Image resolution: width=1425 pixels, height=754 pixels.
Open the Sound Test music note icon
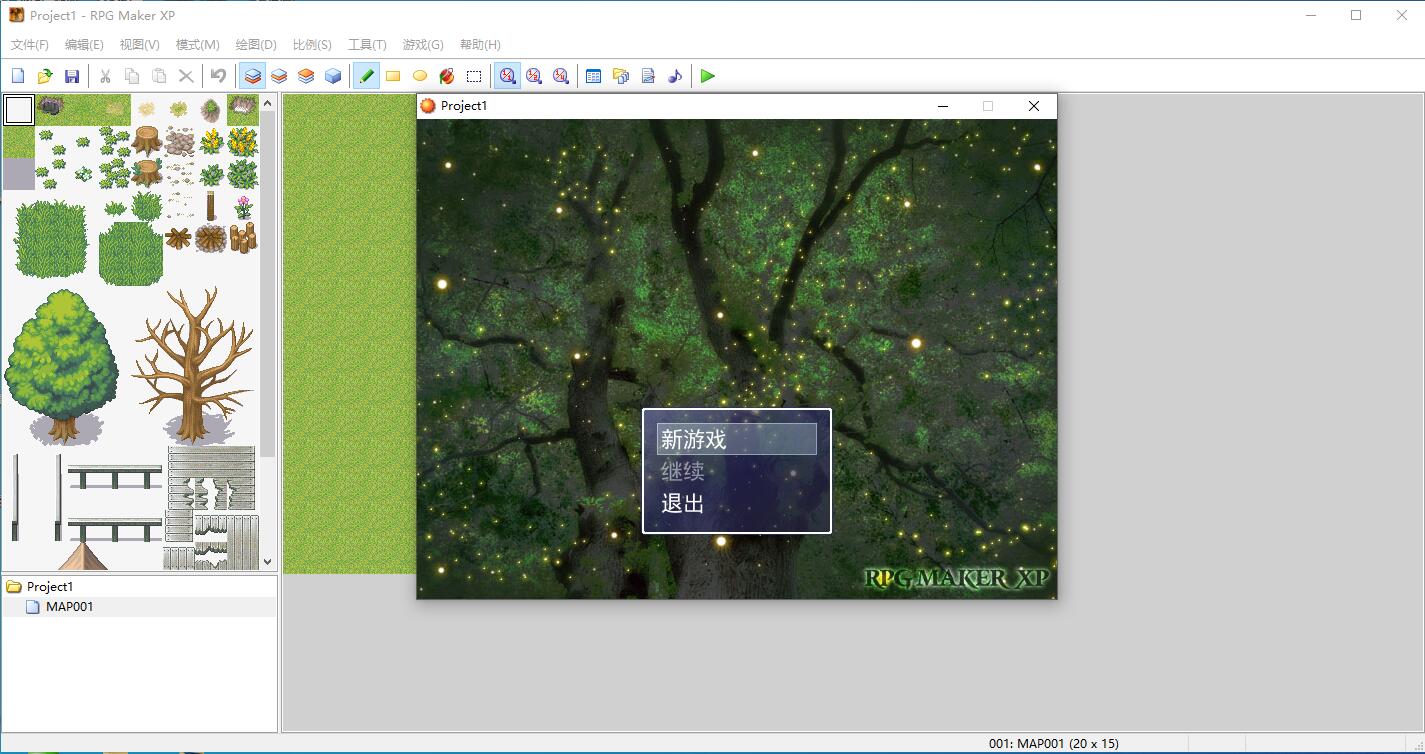675,76
